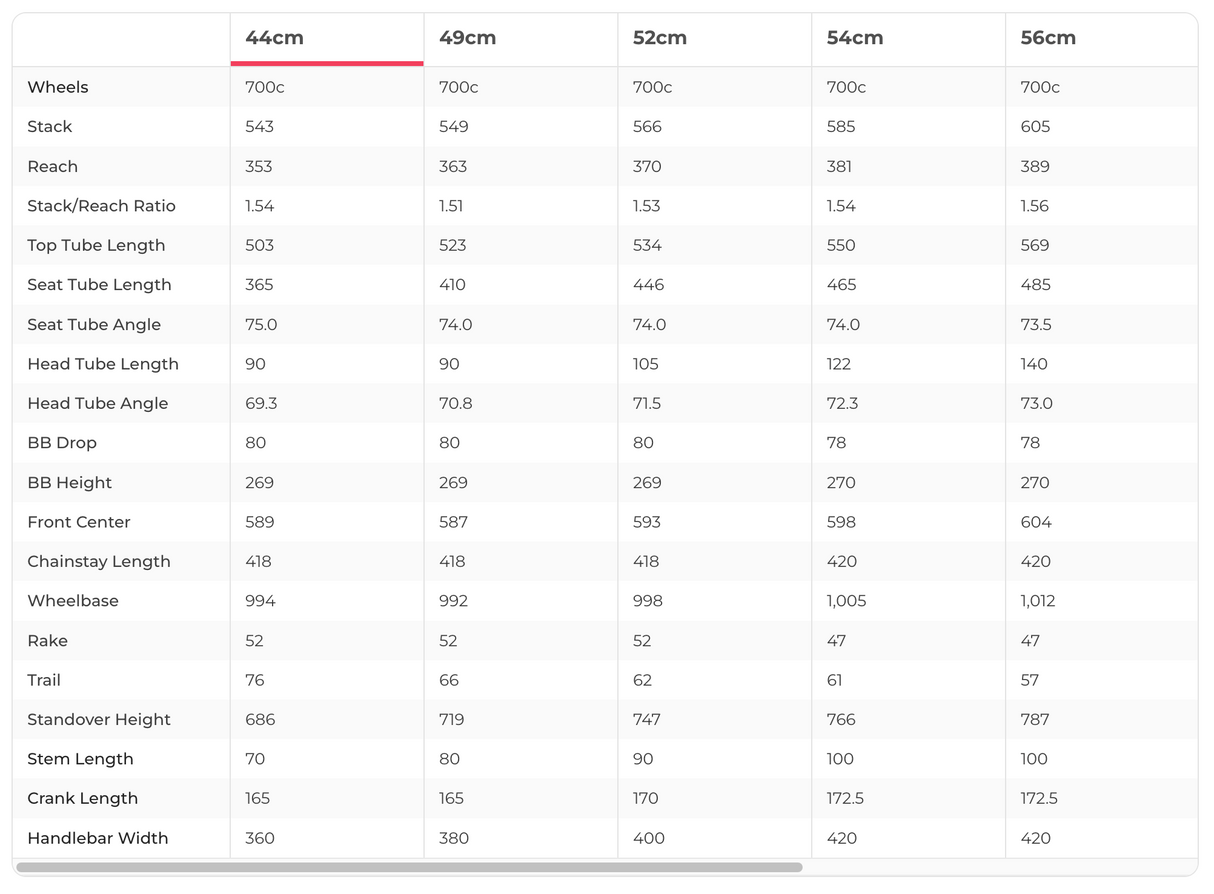Click the empty scrollbar track right of thumb

tap(1000, 867)
